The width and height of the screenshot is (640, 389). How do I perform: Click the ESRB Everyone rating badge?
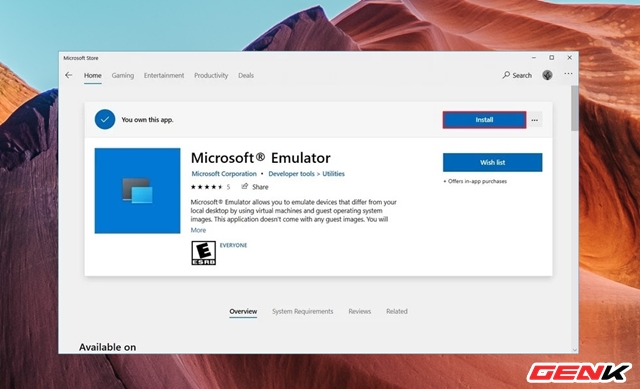[x=203, y=253]
